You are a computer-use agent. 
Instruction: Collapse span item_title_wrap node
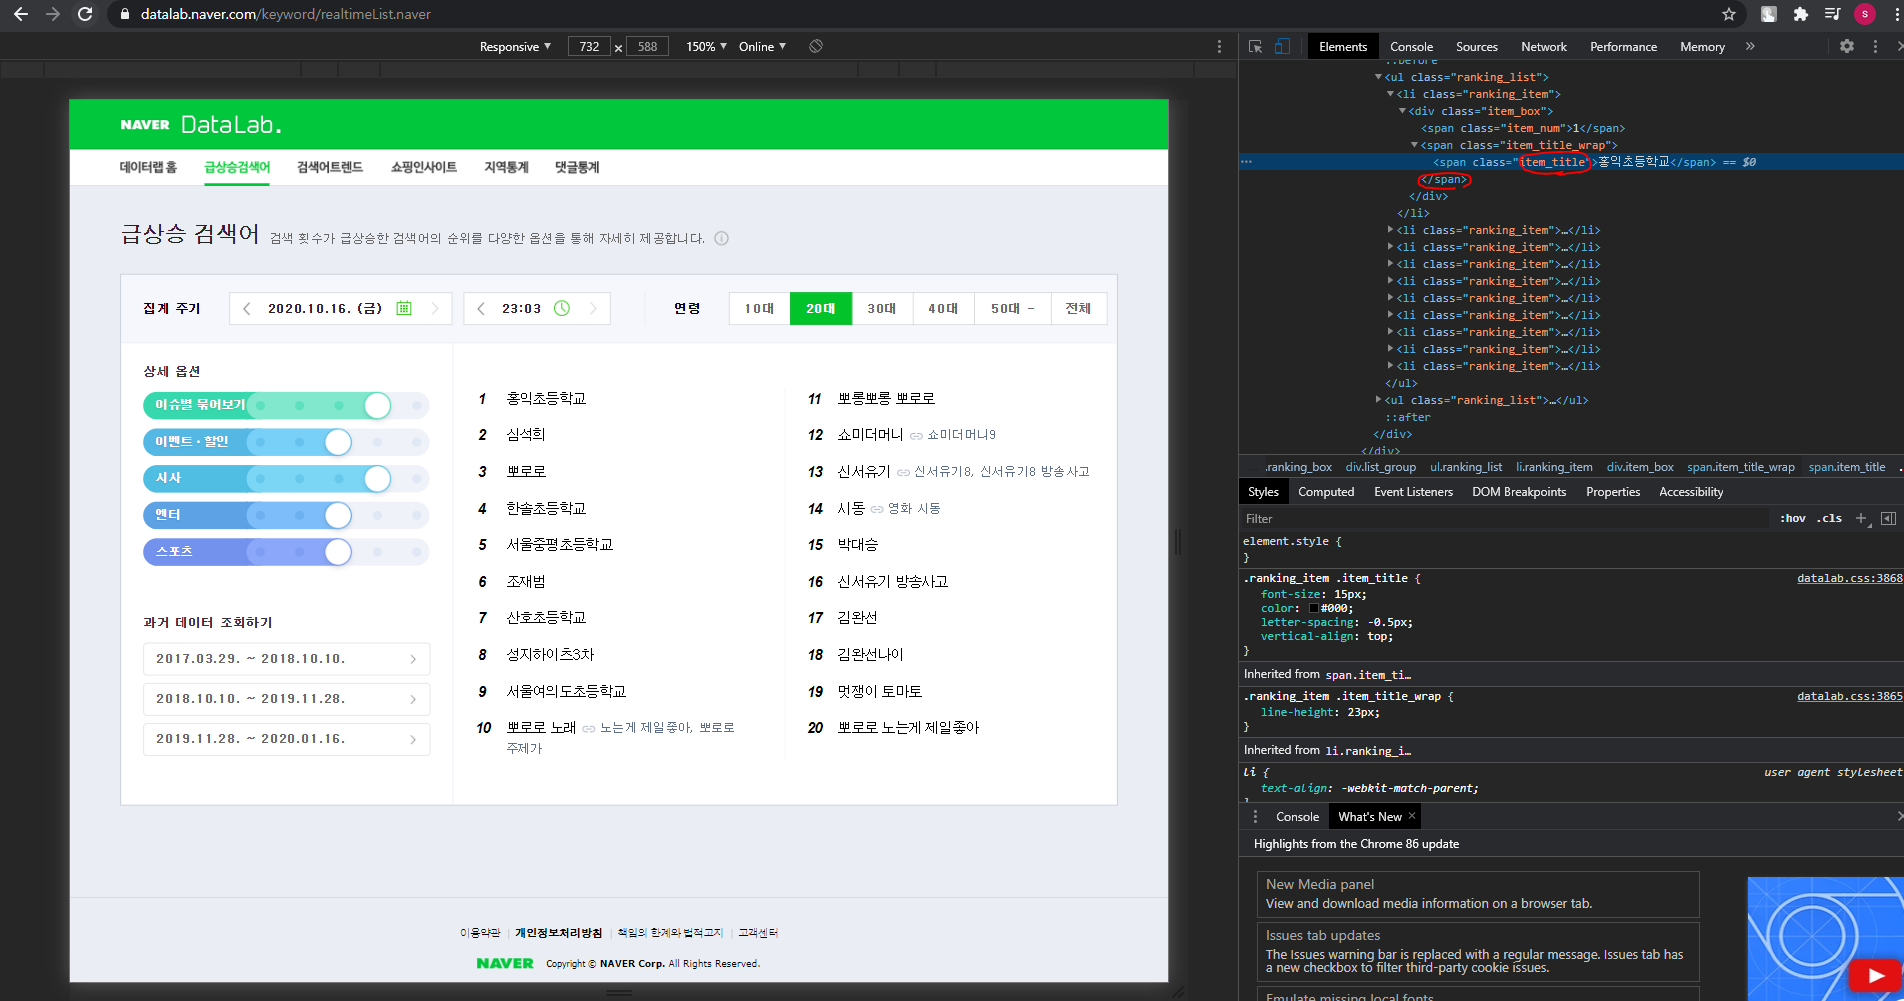pyautogui.click(x=1414, y=145)
